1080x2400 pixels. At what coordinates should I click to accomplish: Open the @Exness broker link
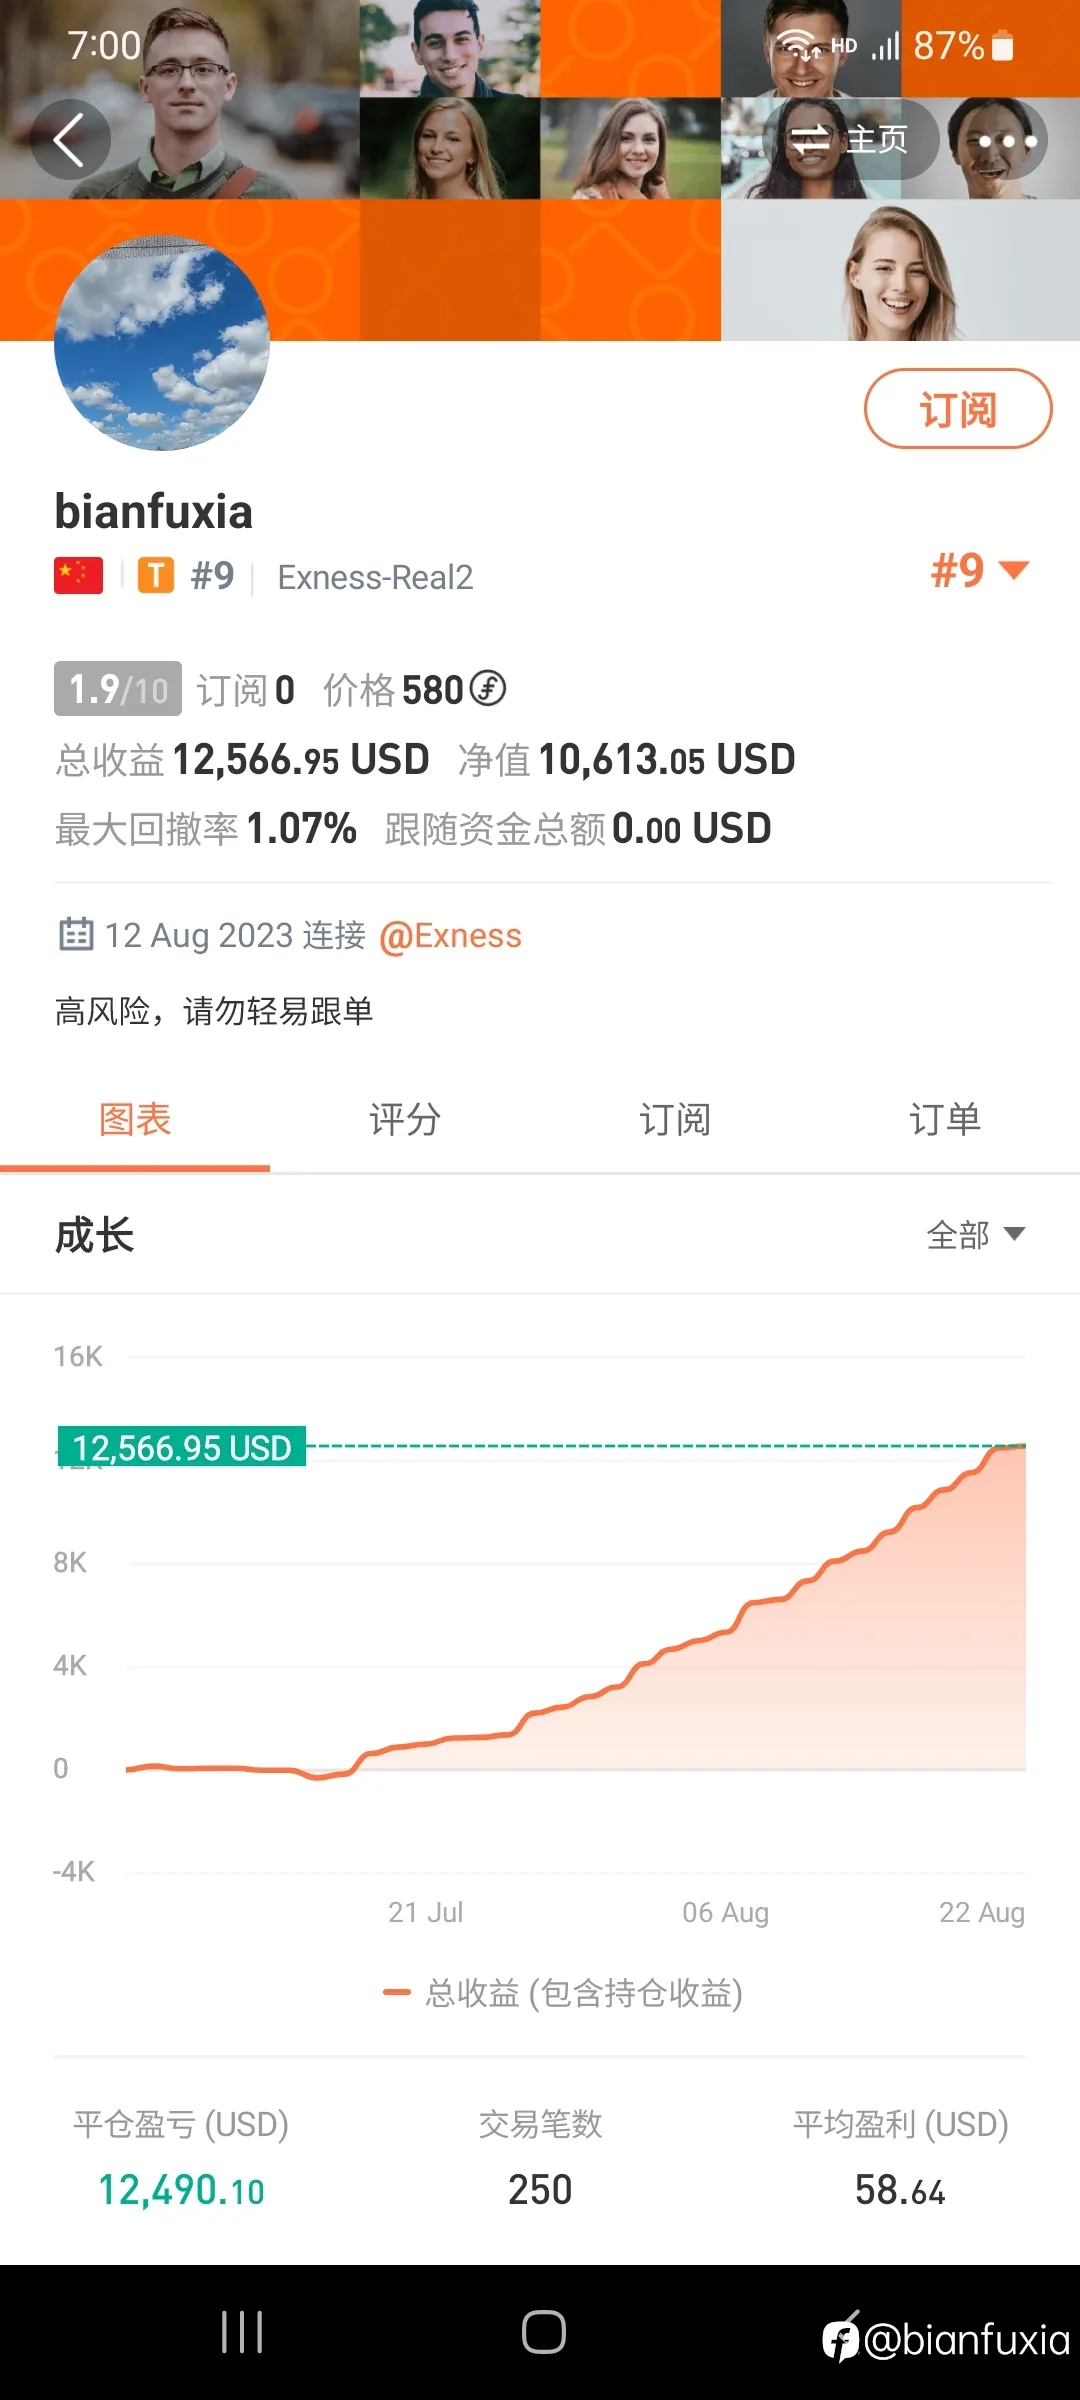(450, 936)
